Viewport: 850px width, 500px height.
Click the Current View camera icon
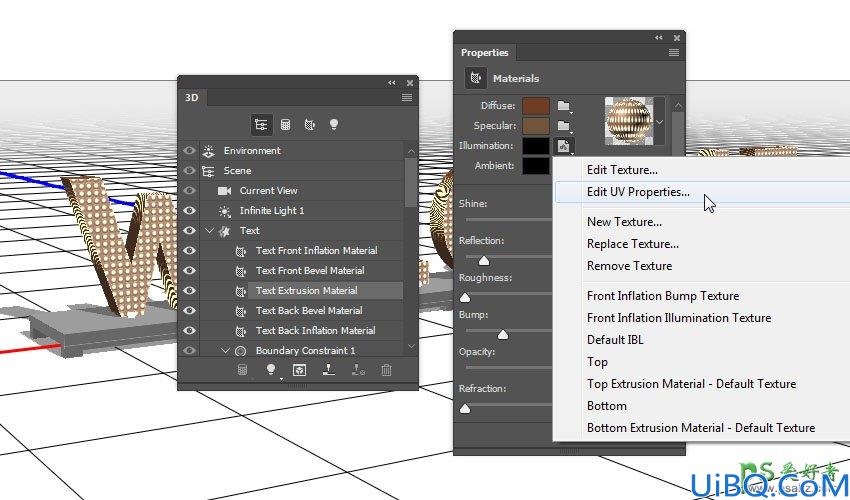click(224, 191)
